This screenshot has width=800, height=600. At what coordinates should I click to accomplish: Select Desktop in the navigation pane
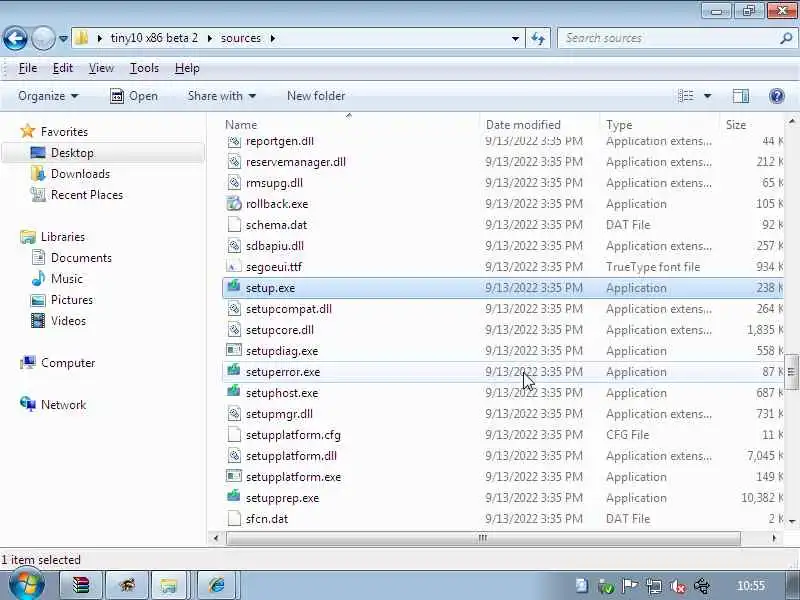(72, 153)
